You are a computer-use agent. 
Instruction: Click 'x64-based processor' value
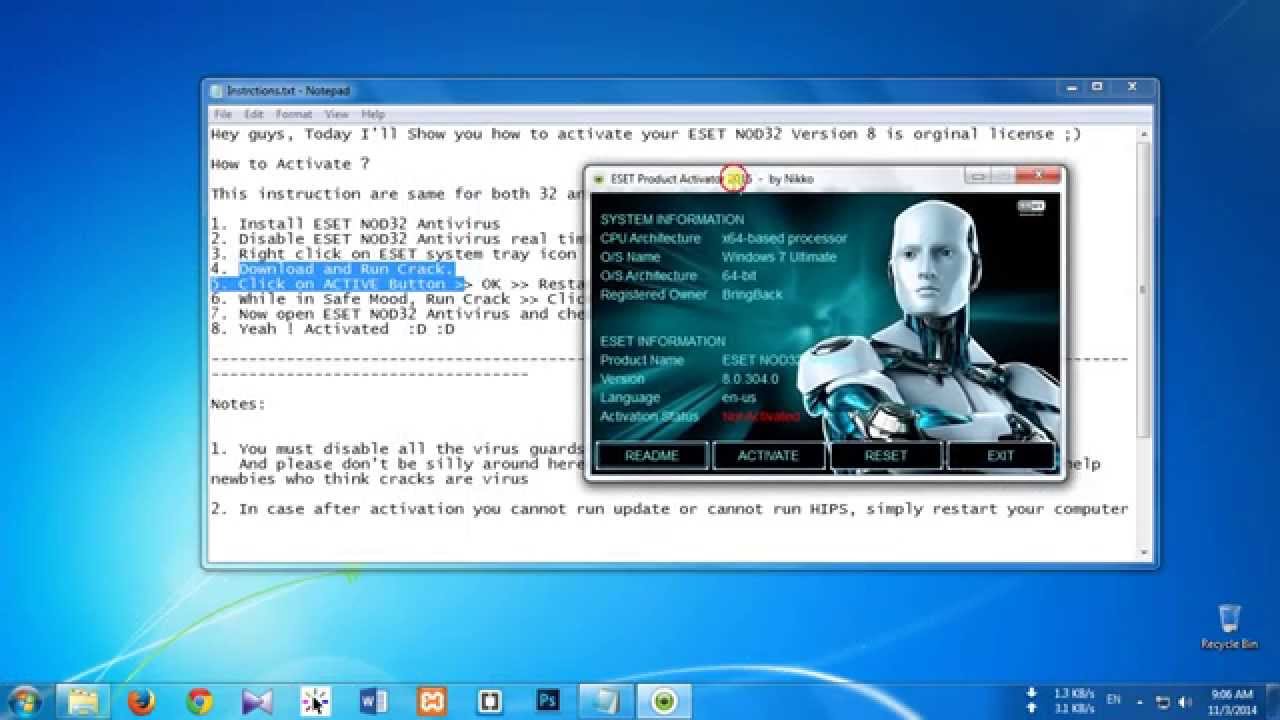coord(784,238)
